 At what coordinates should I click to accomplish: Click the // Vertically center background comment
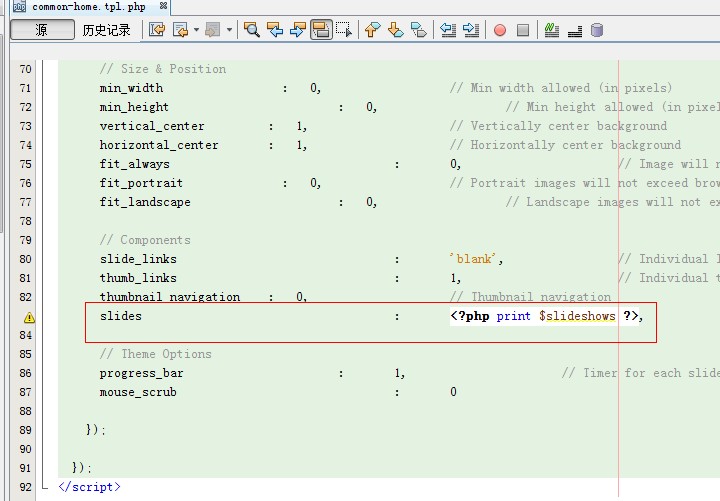point(559,126)
